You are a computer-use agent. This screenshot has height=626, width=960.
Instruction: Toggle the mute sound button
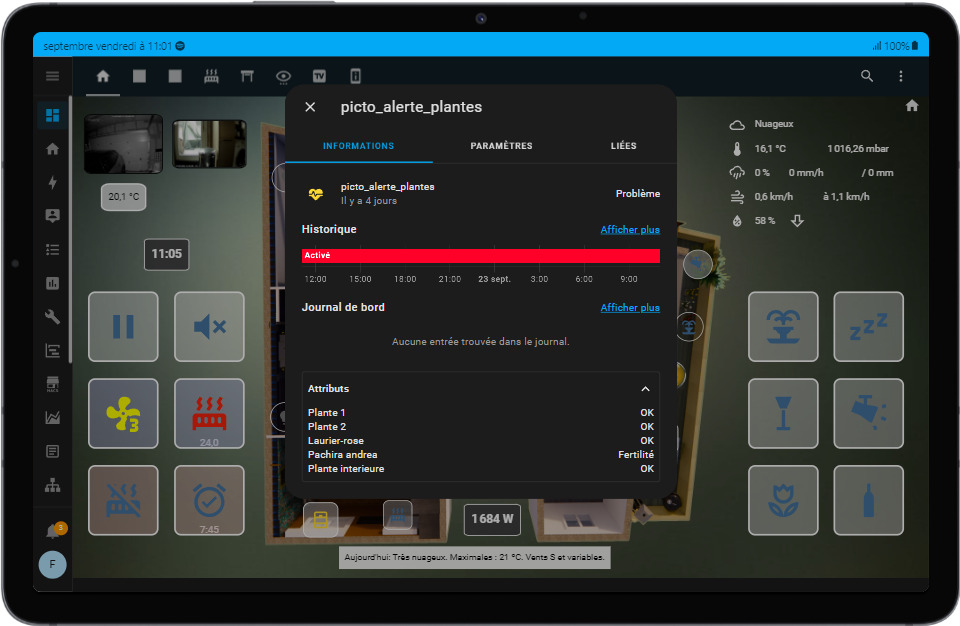coord(209,326)
